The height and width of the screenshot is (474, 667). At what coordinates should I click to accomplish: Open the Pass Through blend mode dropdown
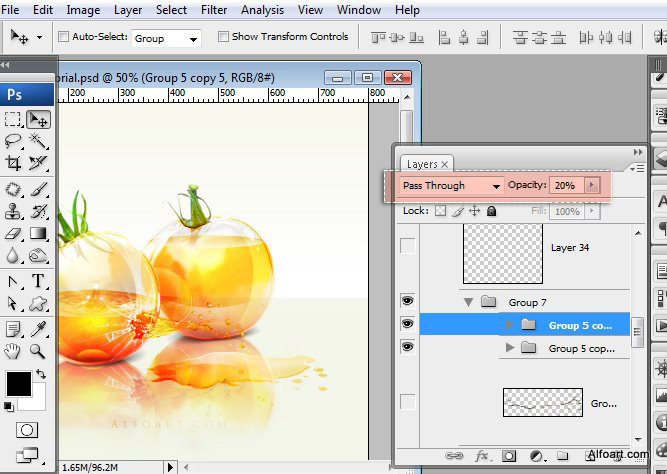coord(451,186)
